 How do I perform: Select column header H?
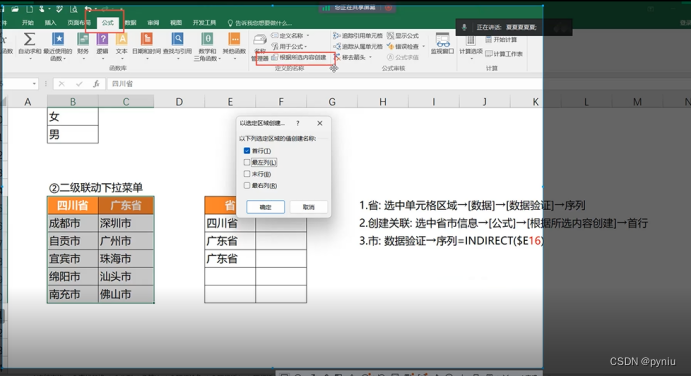coord(383,102)
